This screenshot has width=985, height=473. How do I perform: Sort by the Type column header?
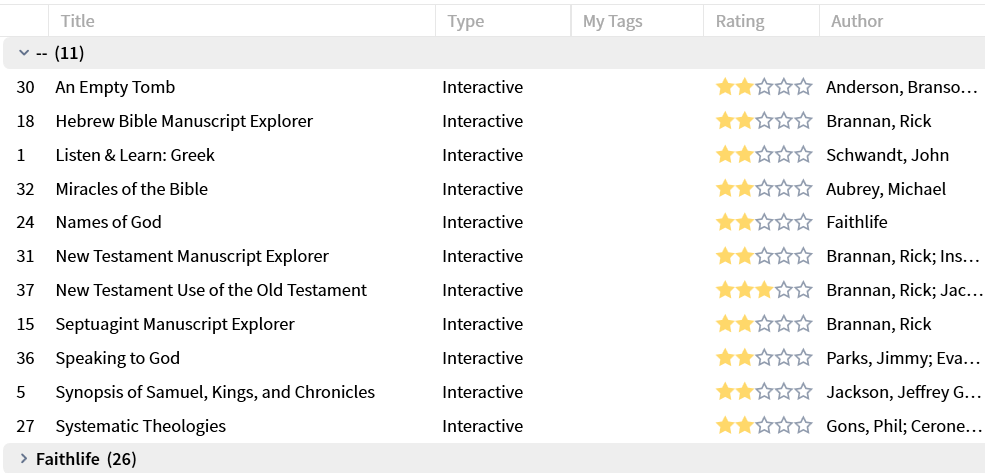click(466, 21)
